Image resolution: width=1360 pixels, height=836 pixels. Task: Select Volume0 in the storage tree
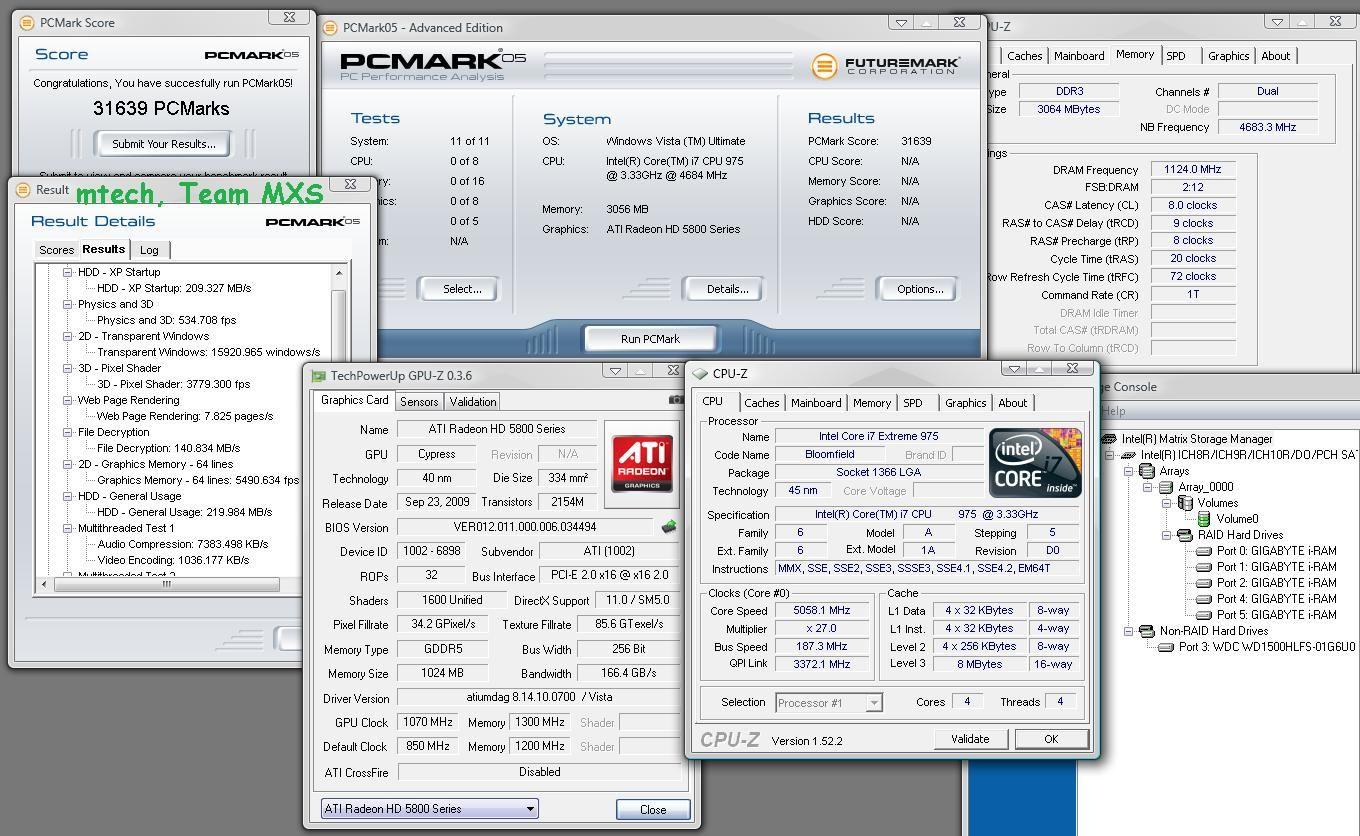tap(1237, 519)
